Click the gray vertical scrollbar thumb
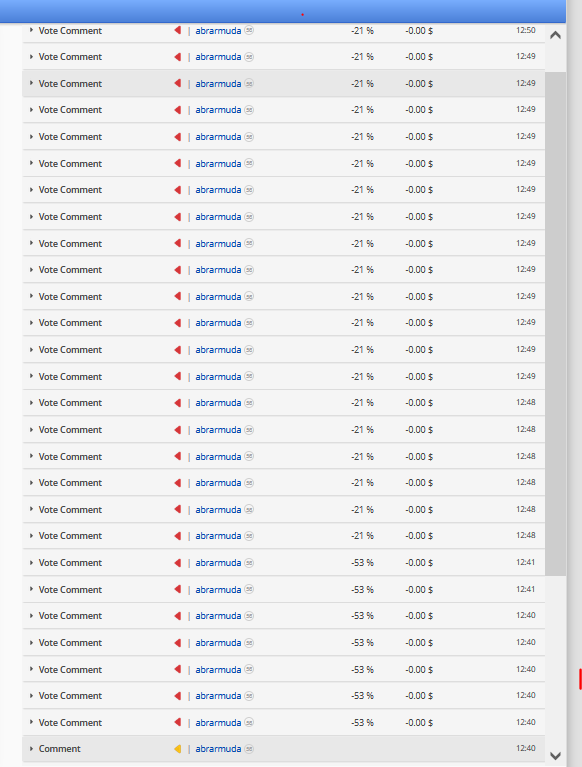 [x=555, y=324]
